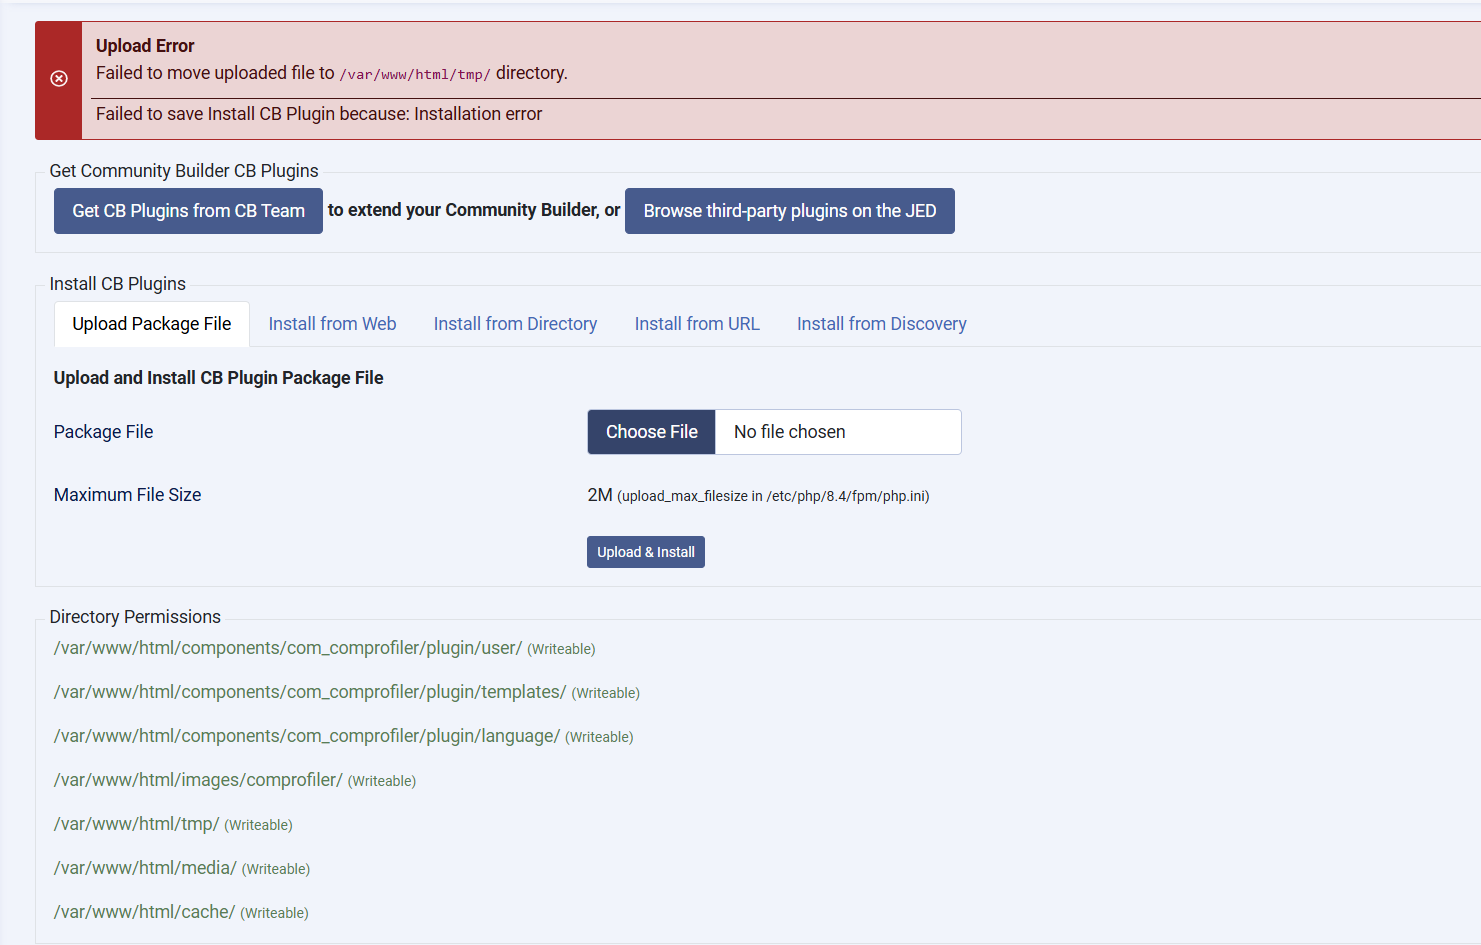1481x945 pixels.
Task: Open Browse third-party plugins on the JED
Action: click(x=789, y=211)
